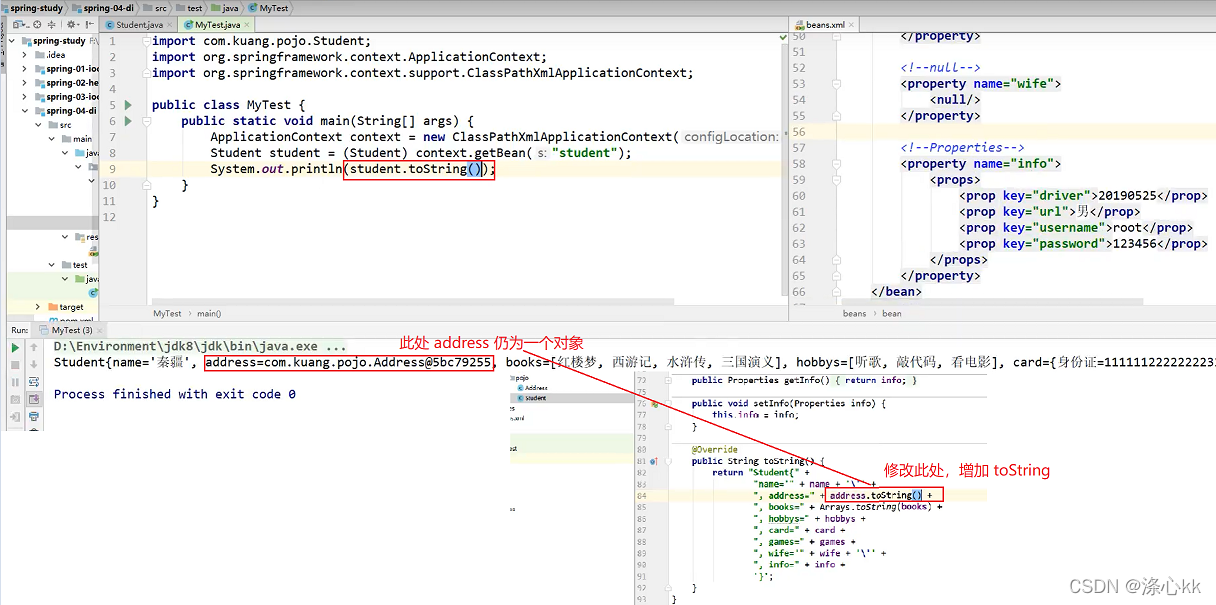Close MyTest (3) run tab

pyautogui.click(x=100, y=330)
